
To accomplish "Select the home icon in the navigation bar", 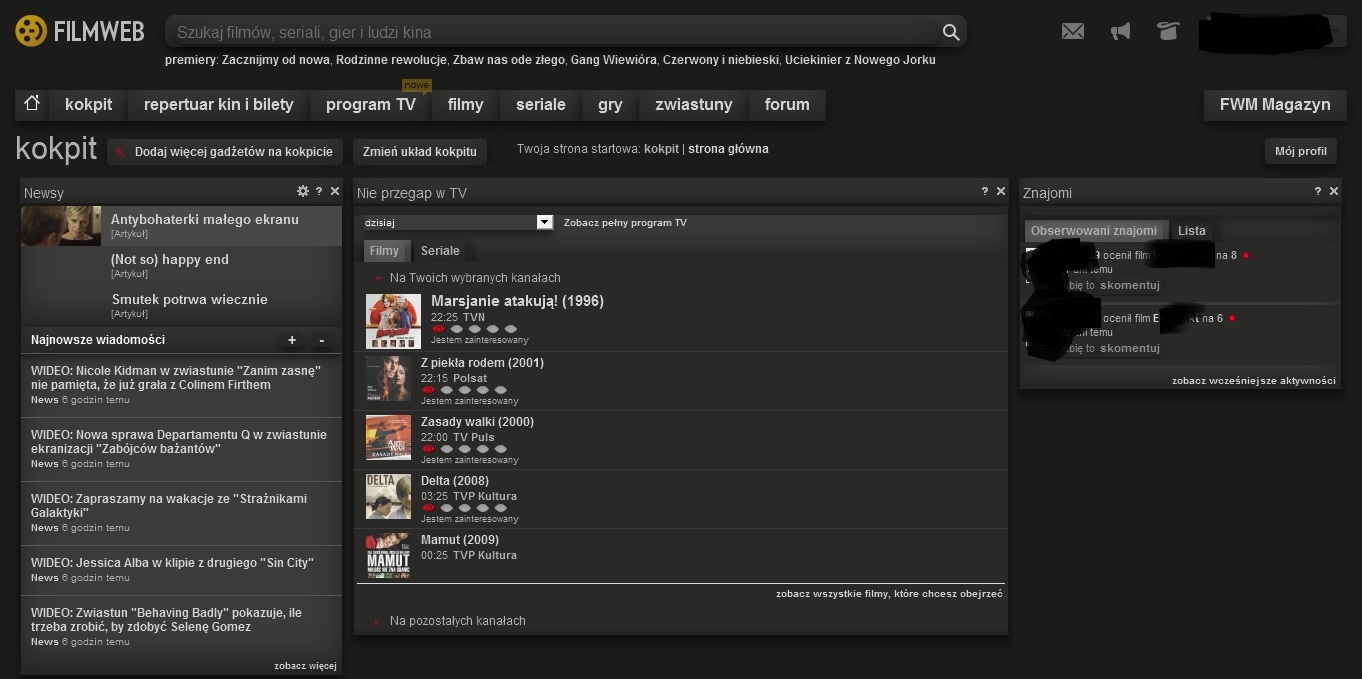I will pos(31,104).
